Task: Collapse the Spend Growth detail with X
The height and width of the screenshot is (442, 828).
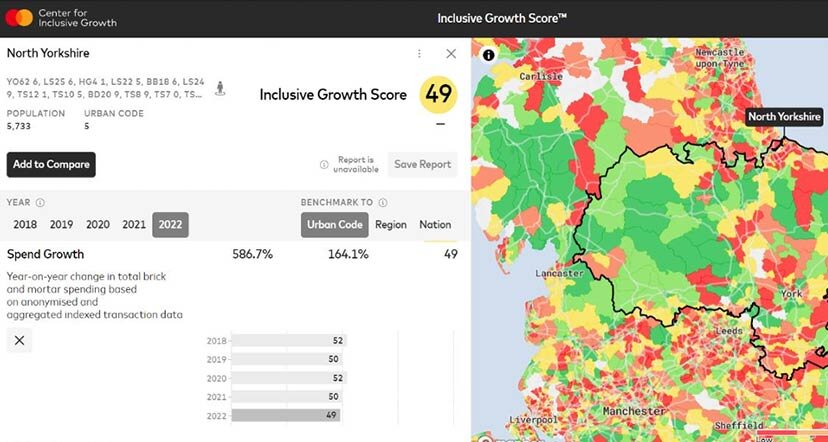Action: (19, 341)
